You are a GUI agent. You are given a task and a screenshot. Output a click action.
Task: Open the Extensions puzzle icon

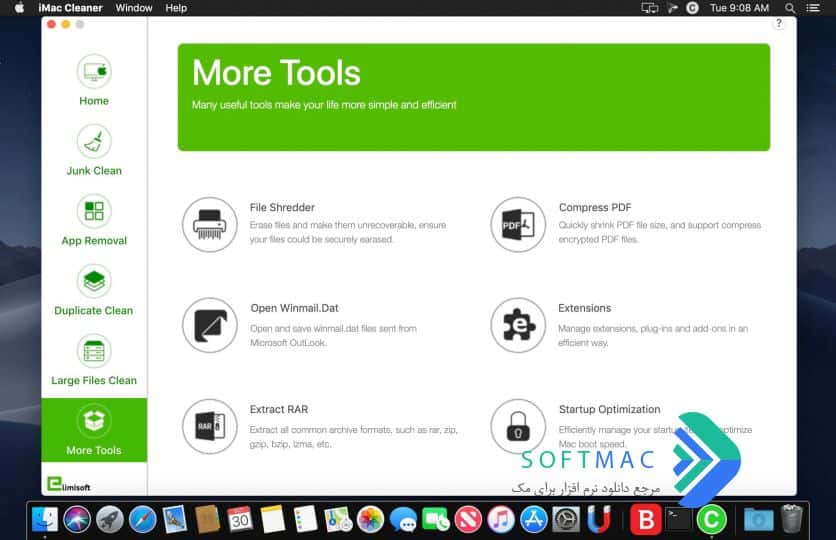click(518, 325)
